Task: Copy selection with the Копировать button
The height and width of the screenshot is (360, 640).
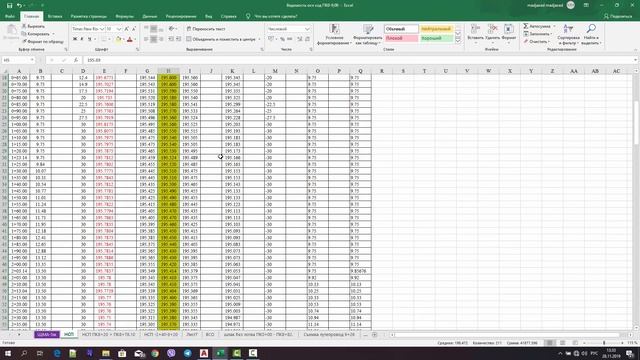Action: [36, 34]
